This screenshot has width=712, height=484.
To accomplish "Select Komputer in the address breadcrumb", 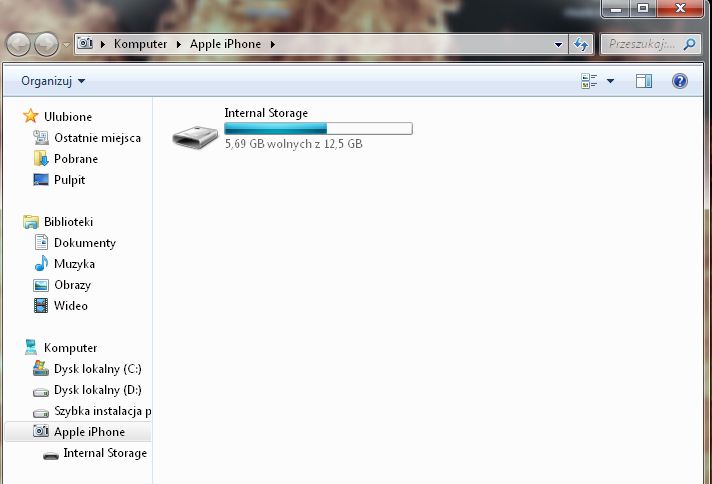I will (140, 44).
